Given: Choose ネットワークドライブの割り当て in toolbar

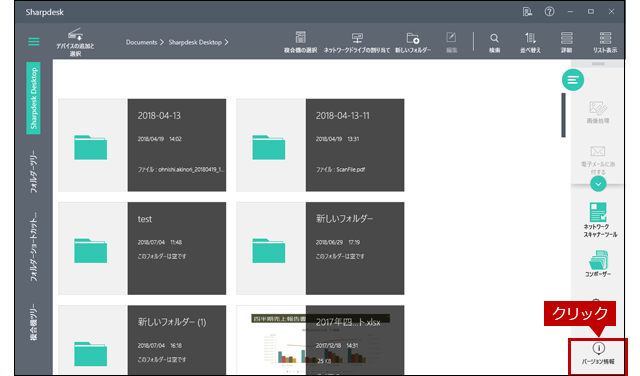Looking at the screenshot, I should pyautogui.click(x=357, y=42).
